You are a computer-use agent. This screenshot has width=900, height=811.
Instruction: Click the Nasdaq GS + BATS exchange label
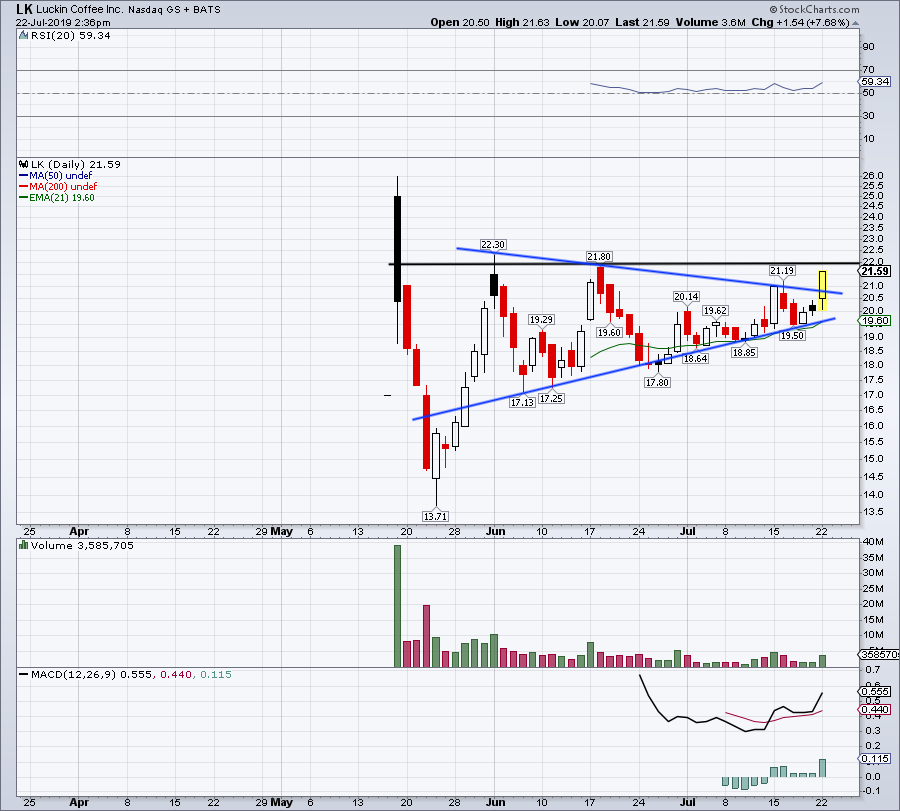174,10
